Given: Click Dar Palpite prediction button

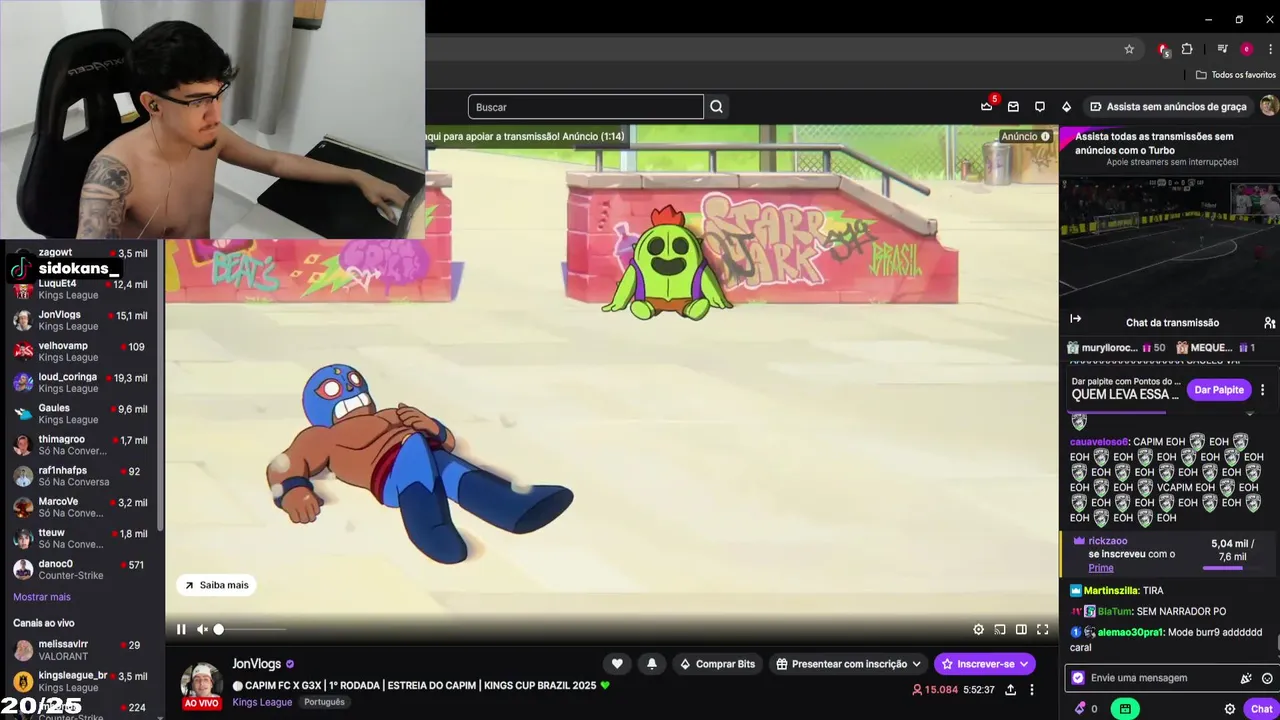Looking at the screenshot, I should point(1219,390).
